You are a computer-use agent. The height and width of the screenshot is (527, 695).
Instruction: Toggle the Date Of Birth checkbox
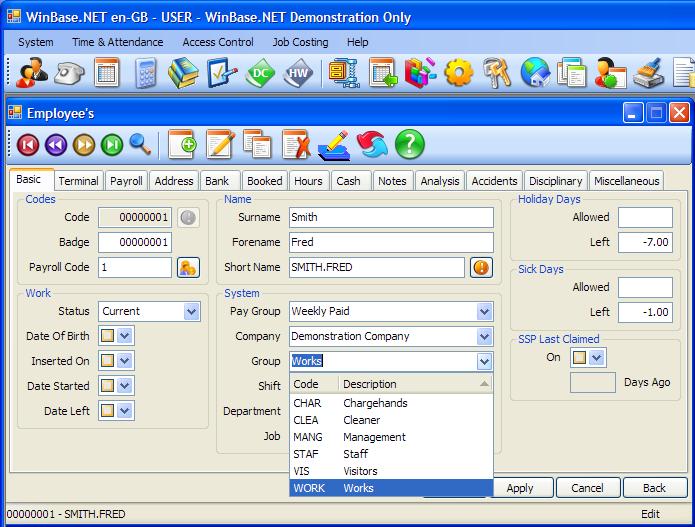(x=107, y=336)
